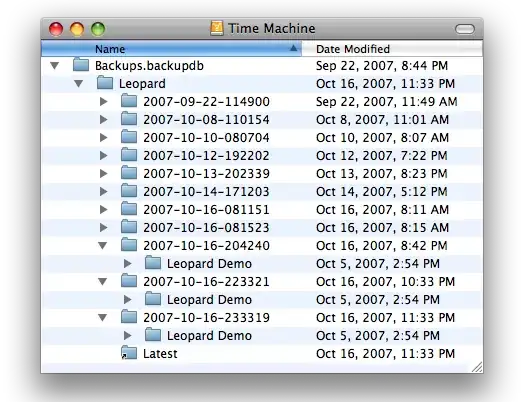The width and height of the screenshot is (524, 402).
Task: Zoom window with the green button
Action: [x=98, y=29]
